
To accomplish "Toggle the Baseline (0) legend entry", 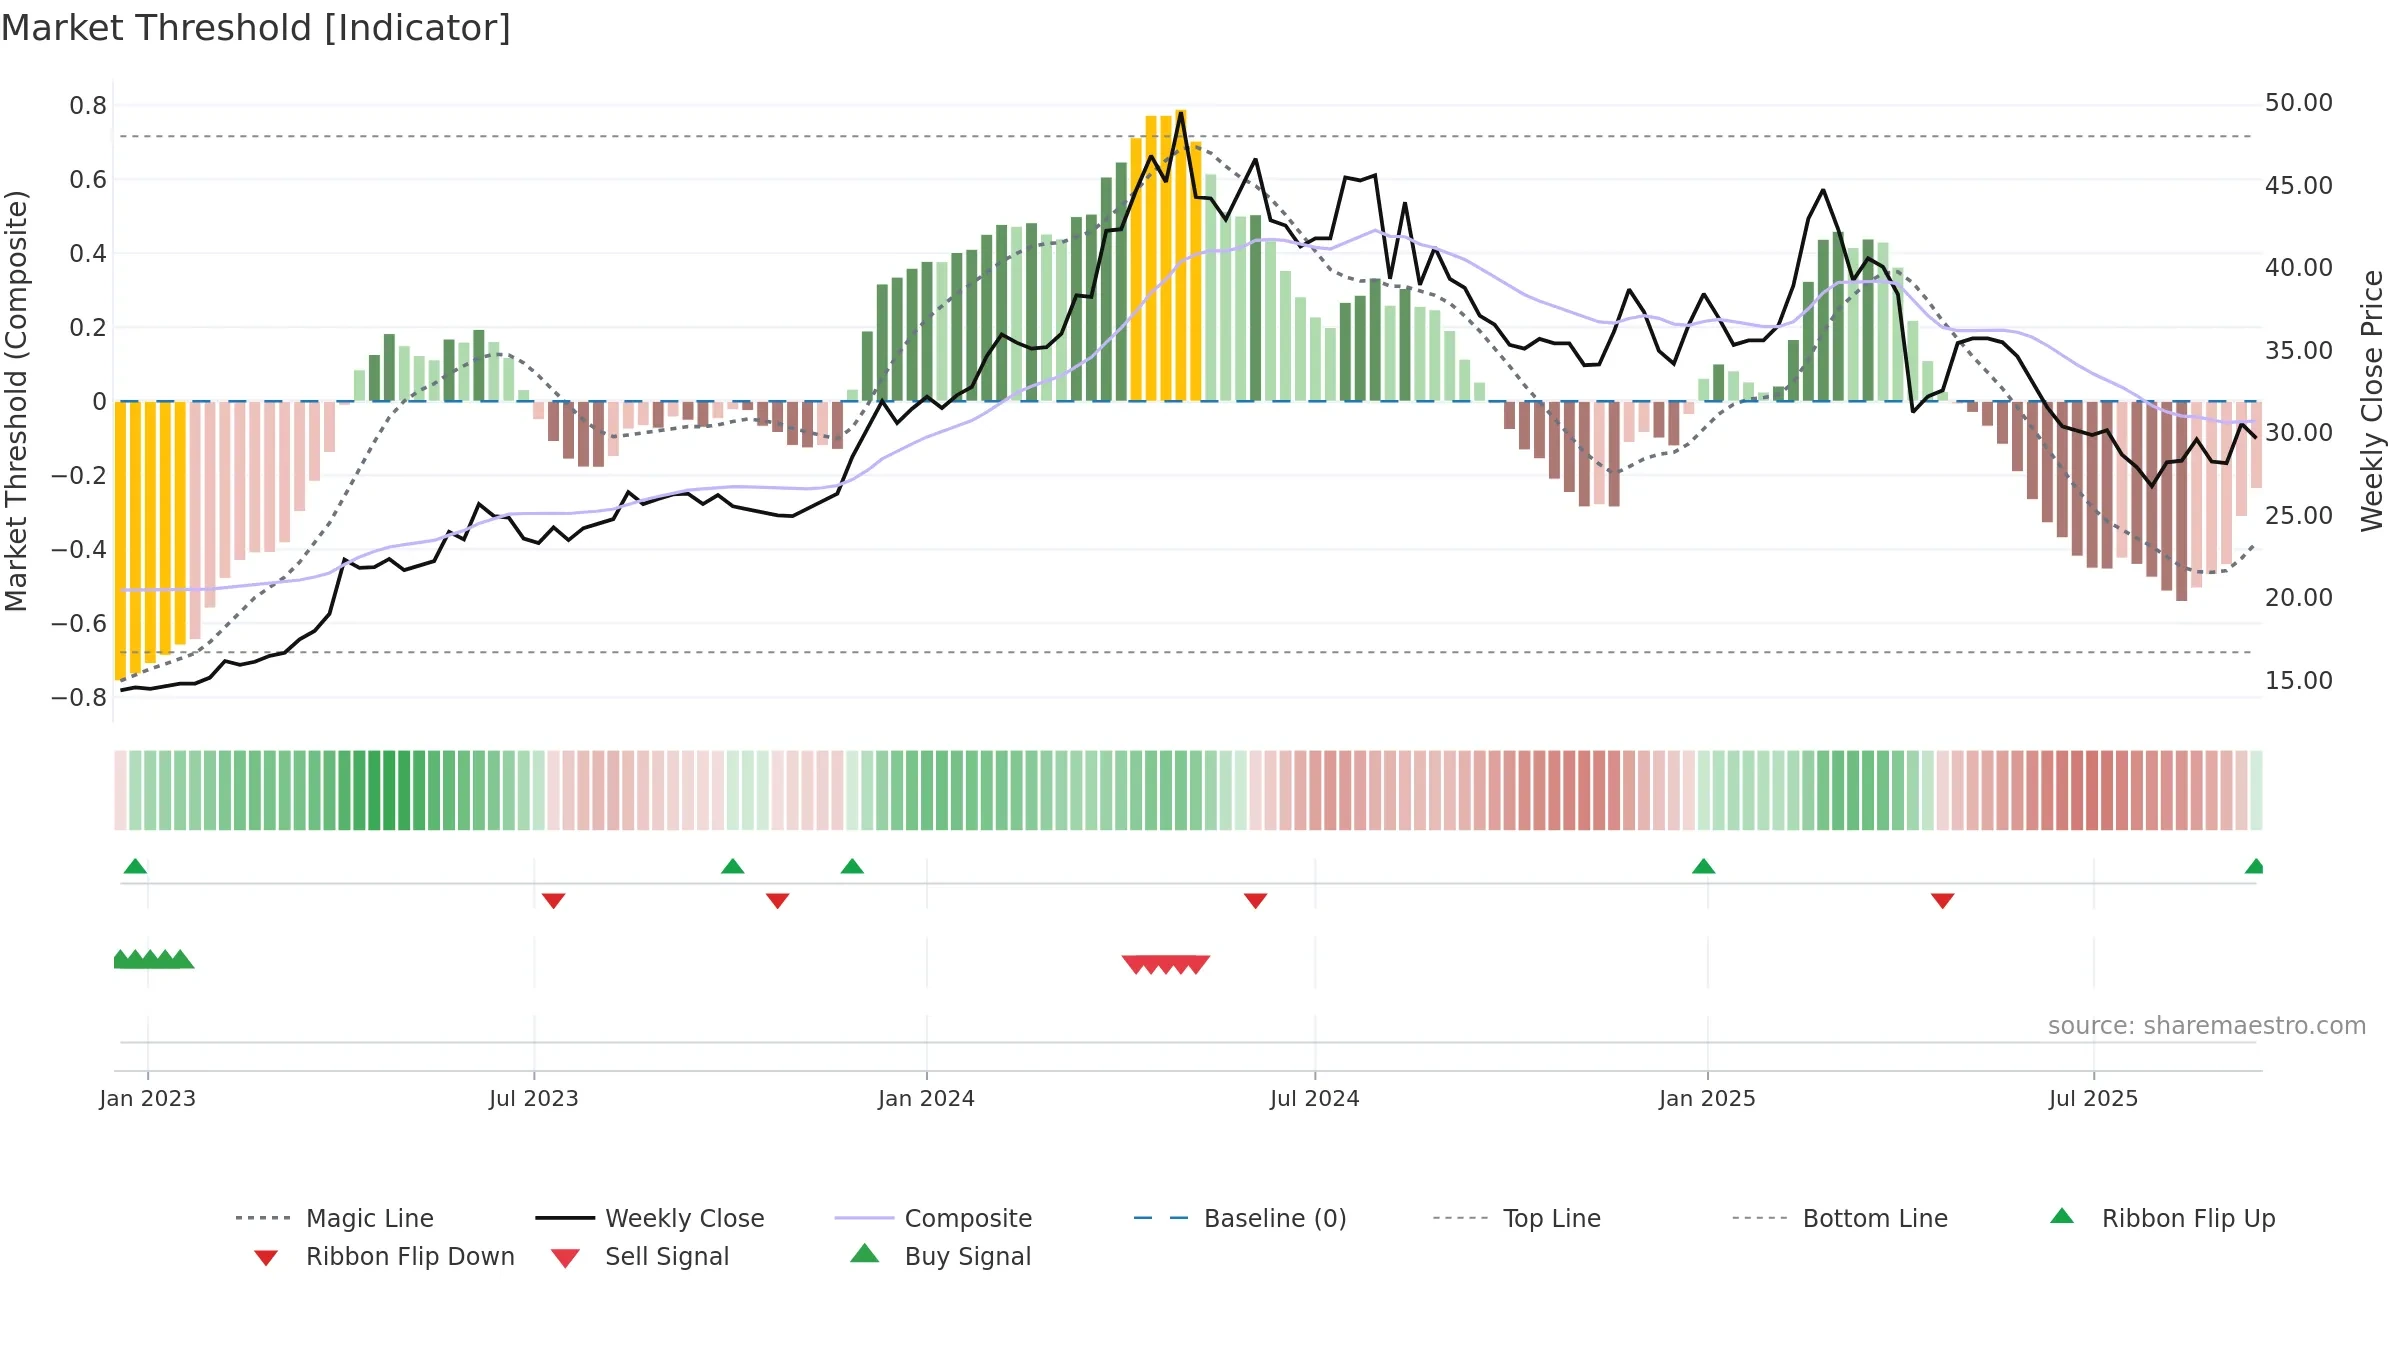I will coord(1240,1218).
